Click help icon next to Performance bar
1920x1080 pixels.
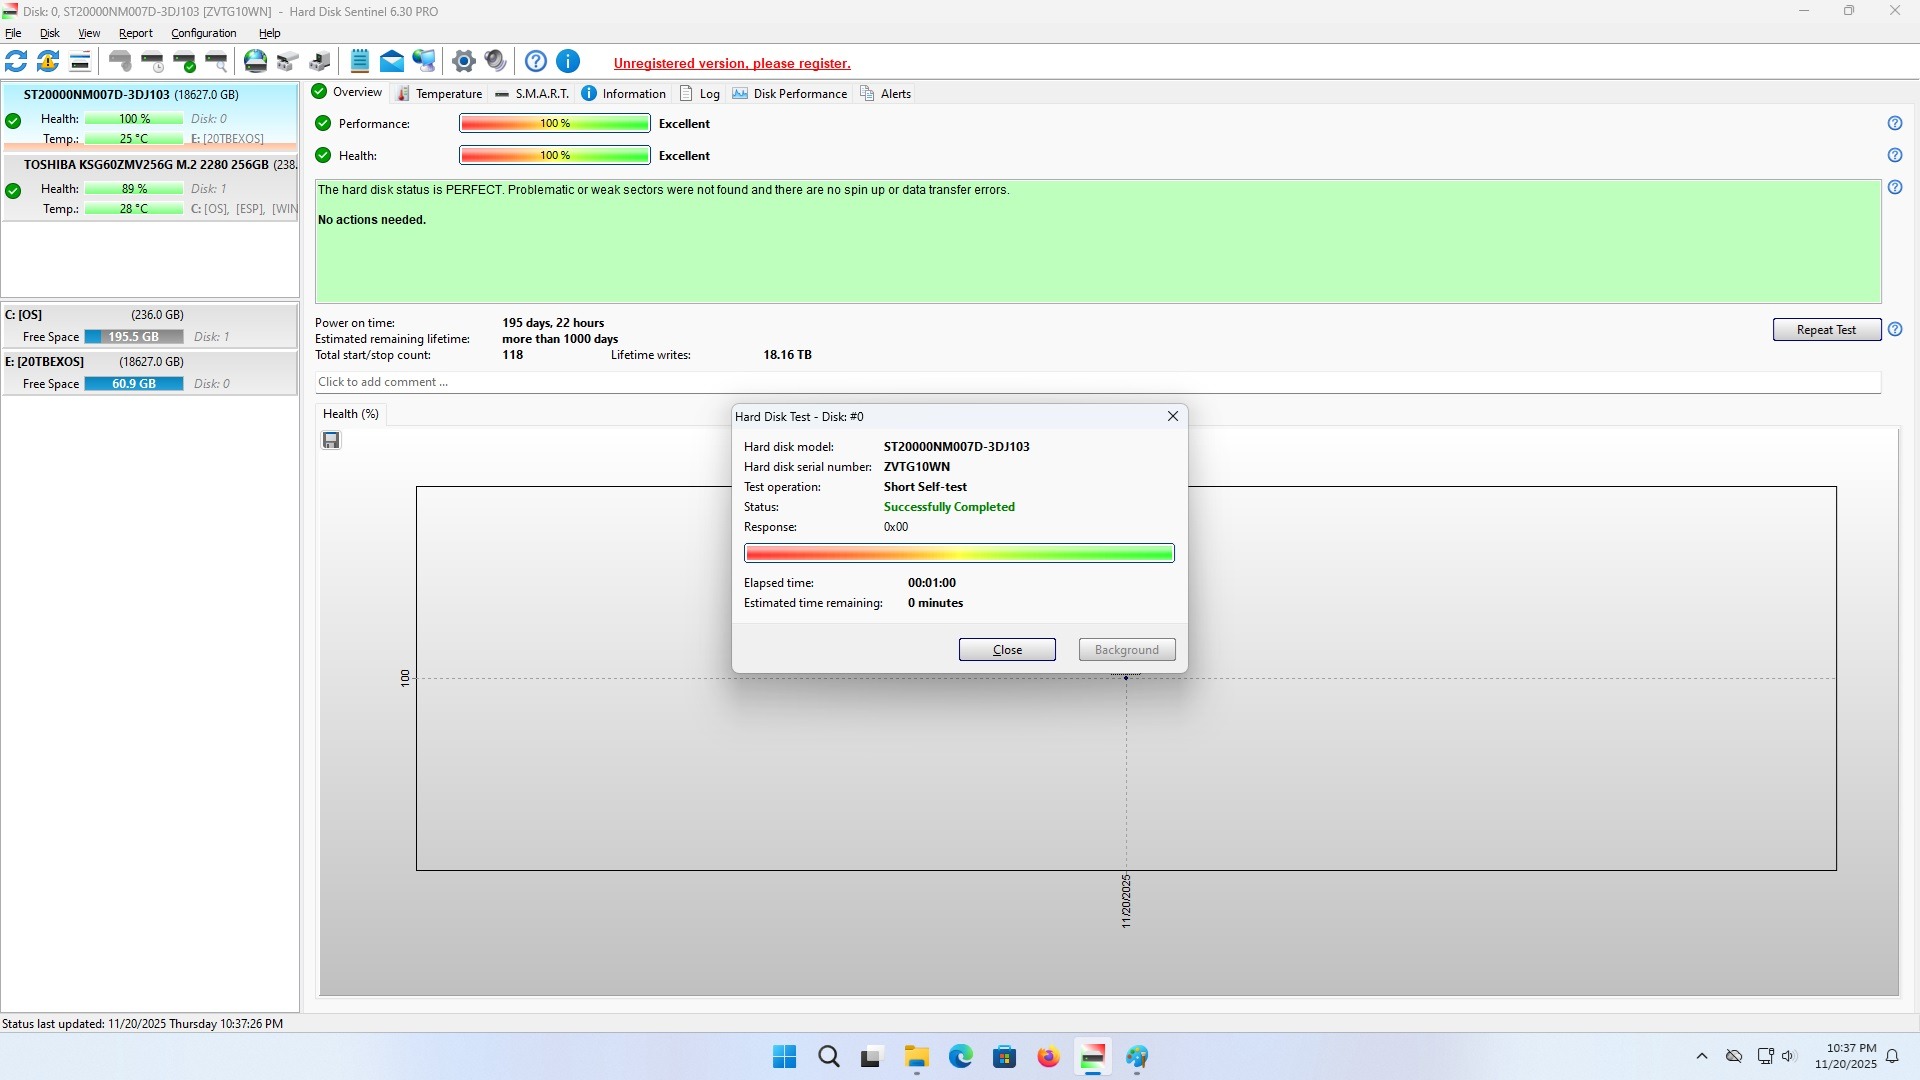pos(1894,124)
